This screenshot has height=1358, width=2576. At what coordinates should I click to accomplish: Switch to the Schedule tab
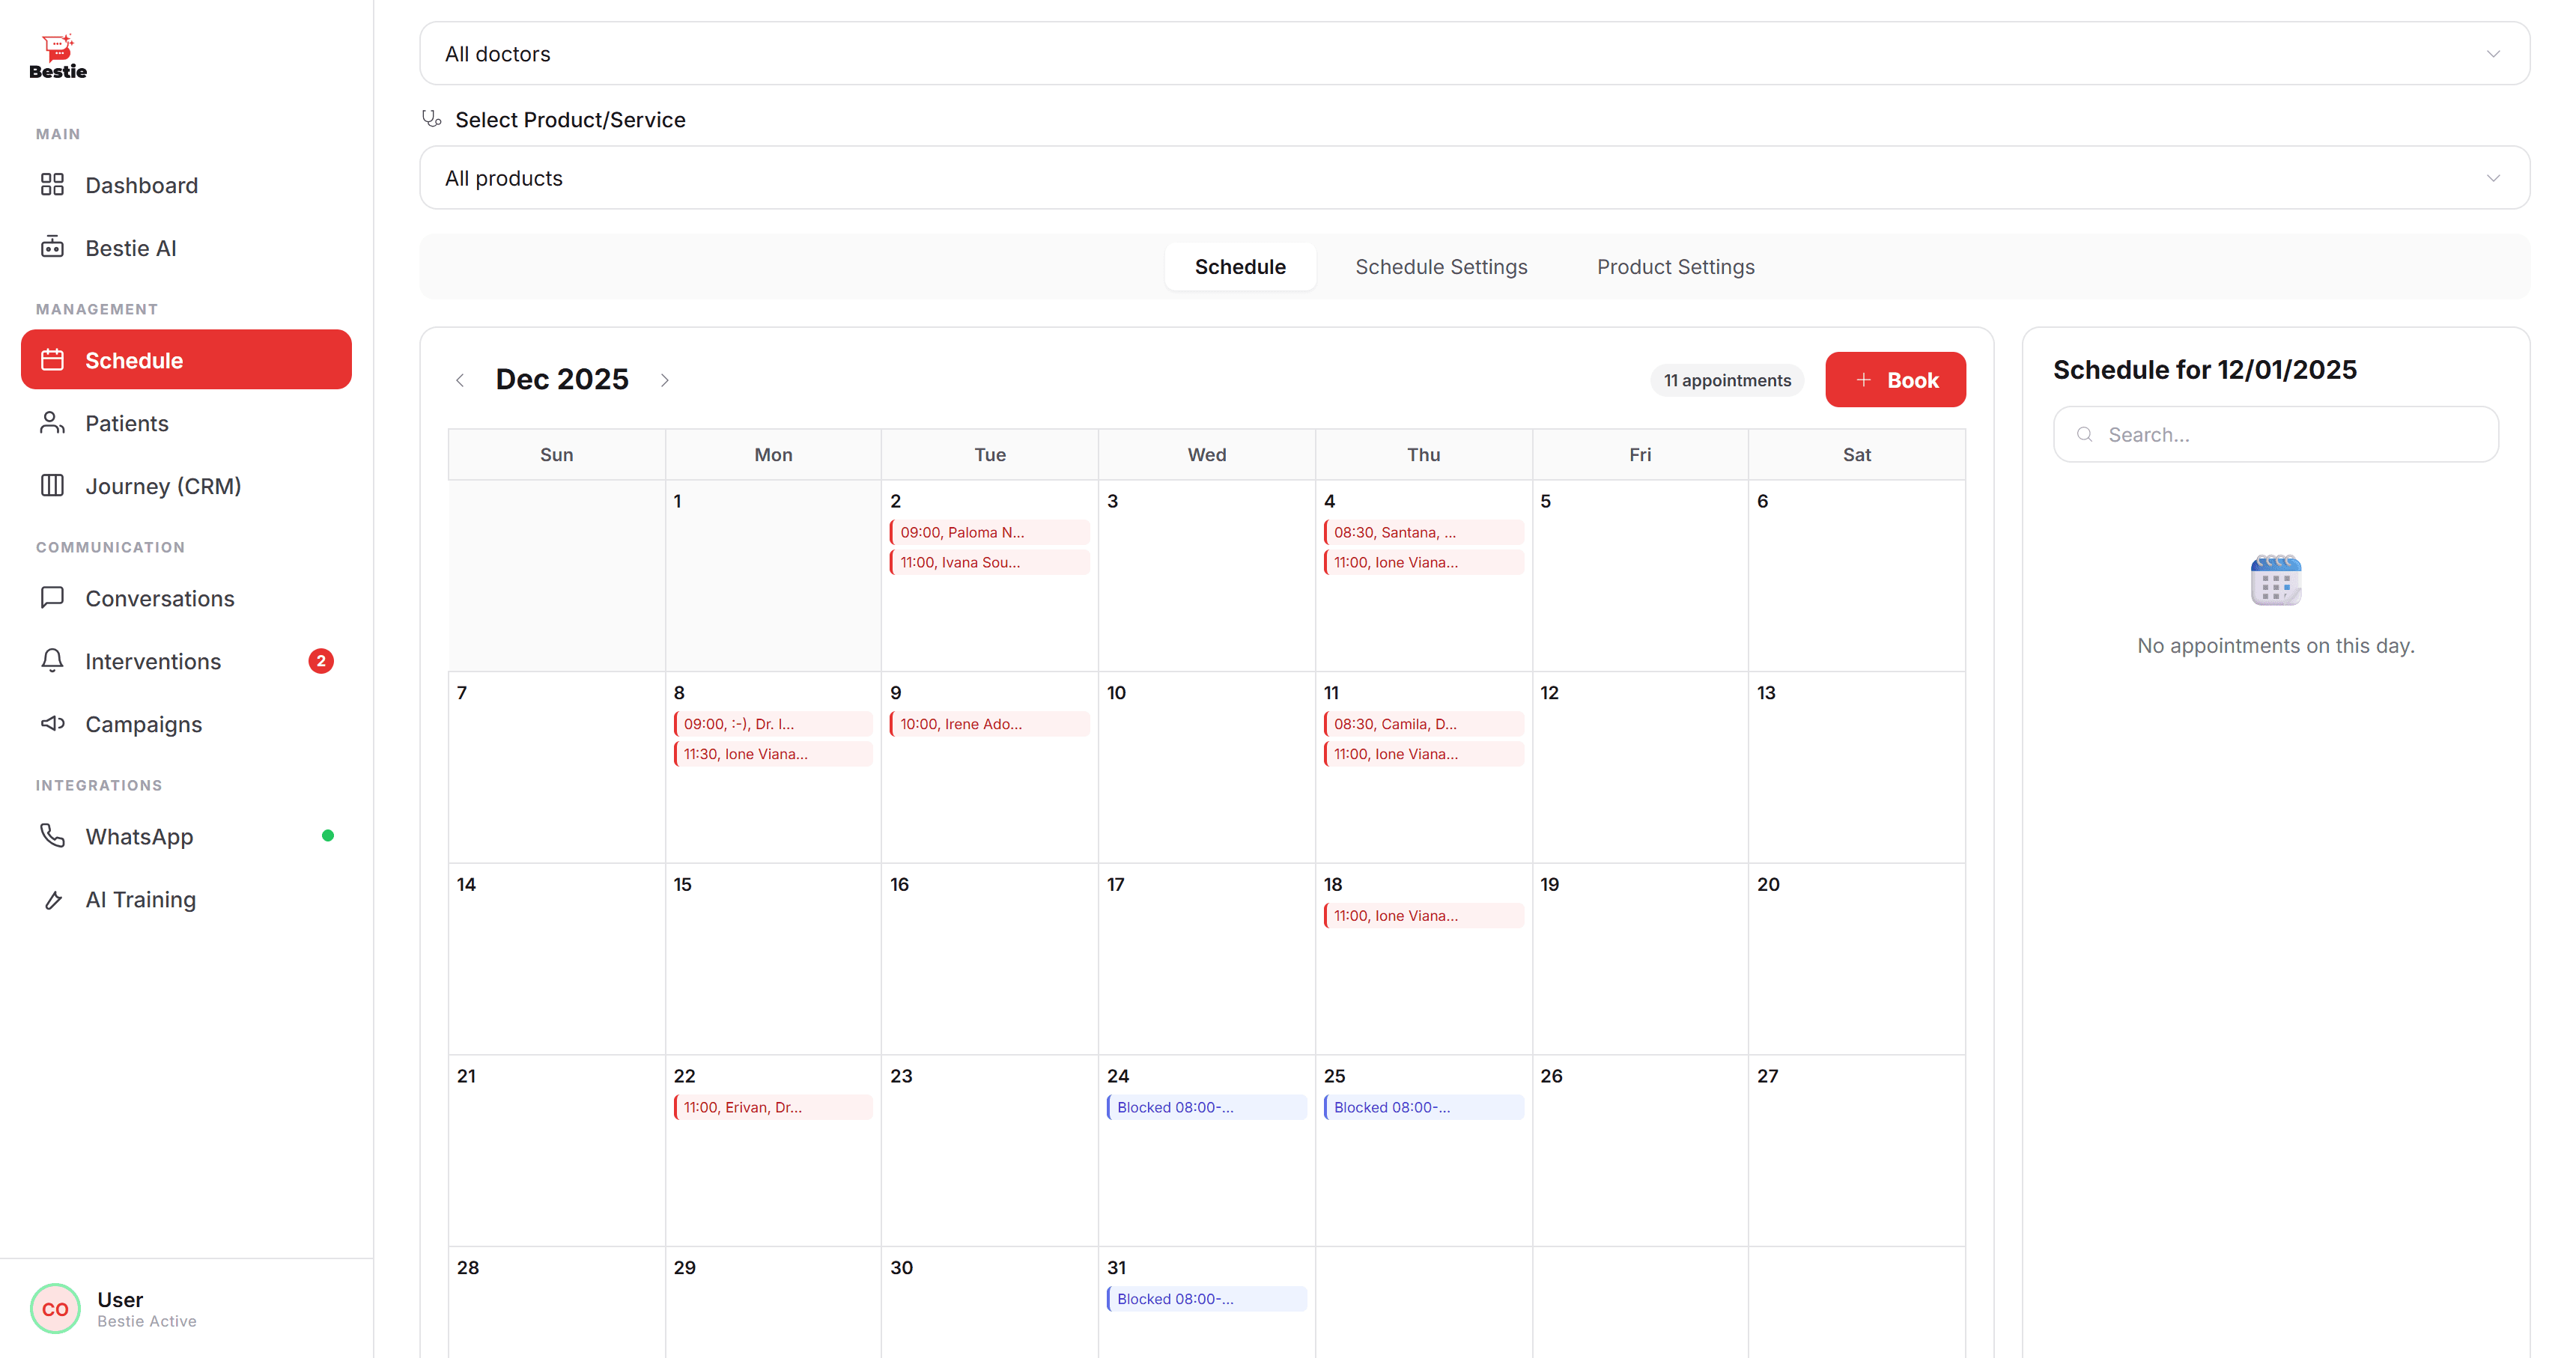point(1240,267)
